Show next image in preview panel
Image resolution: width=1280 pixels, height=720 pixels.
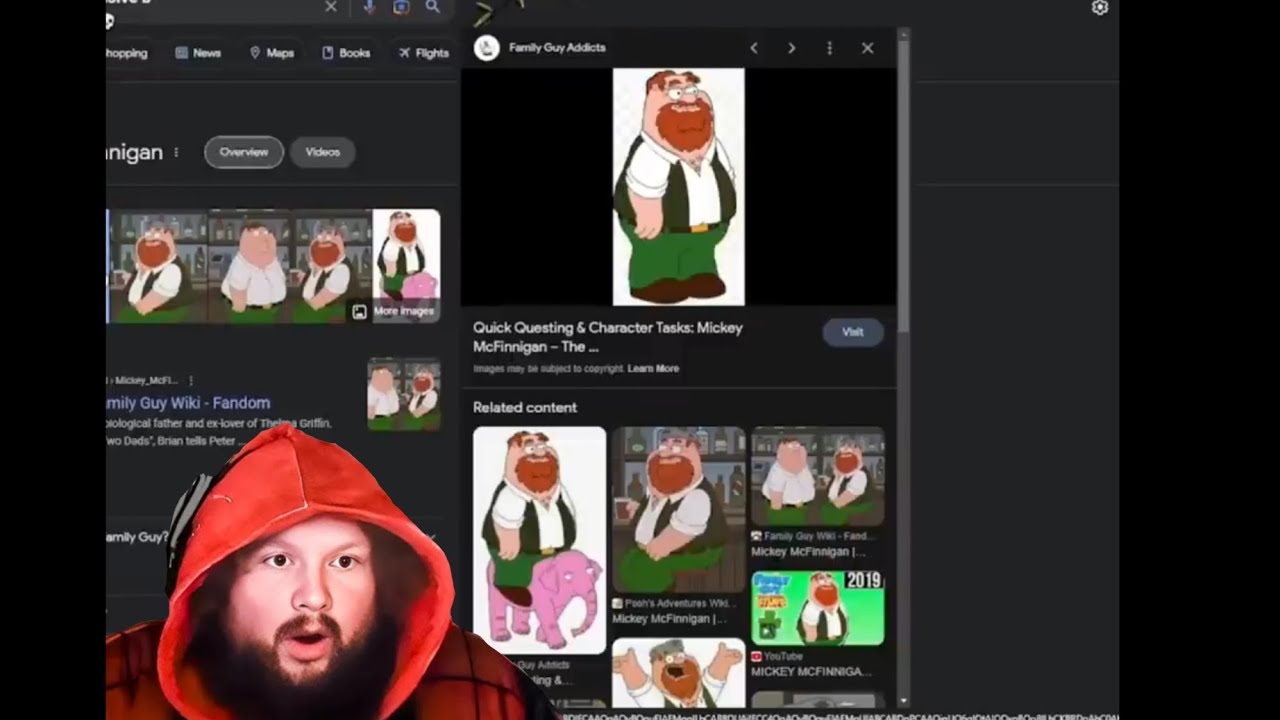(x=792, y=48)
